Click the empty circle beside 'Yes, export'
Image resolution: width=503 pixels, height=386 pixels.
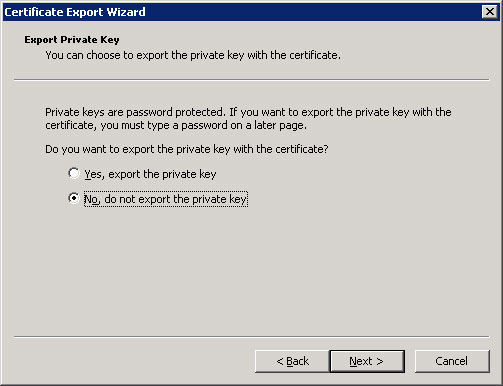tap(74, 174)
